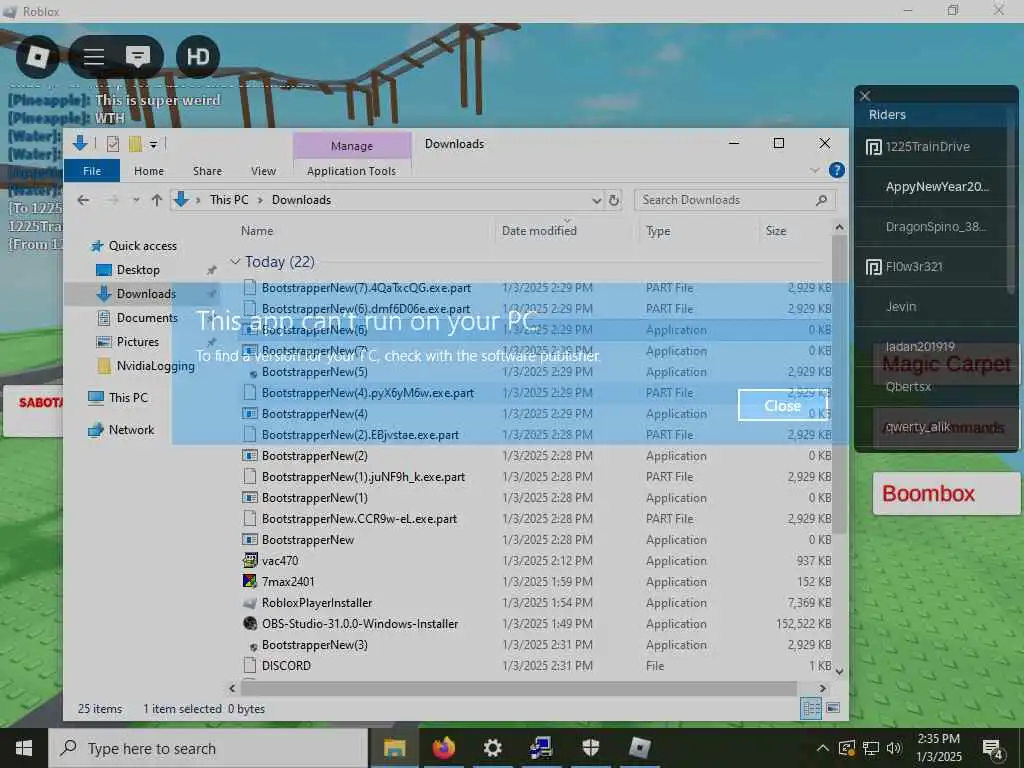The width and height of the screenshot is (1024, 768).
Task: Sort by the Name column header
Action: tap(257, 231)
